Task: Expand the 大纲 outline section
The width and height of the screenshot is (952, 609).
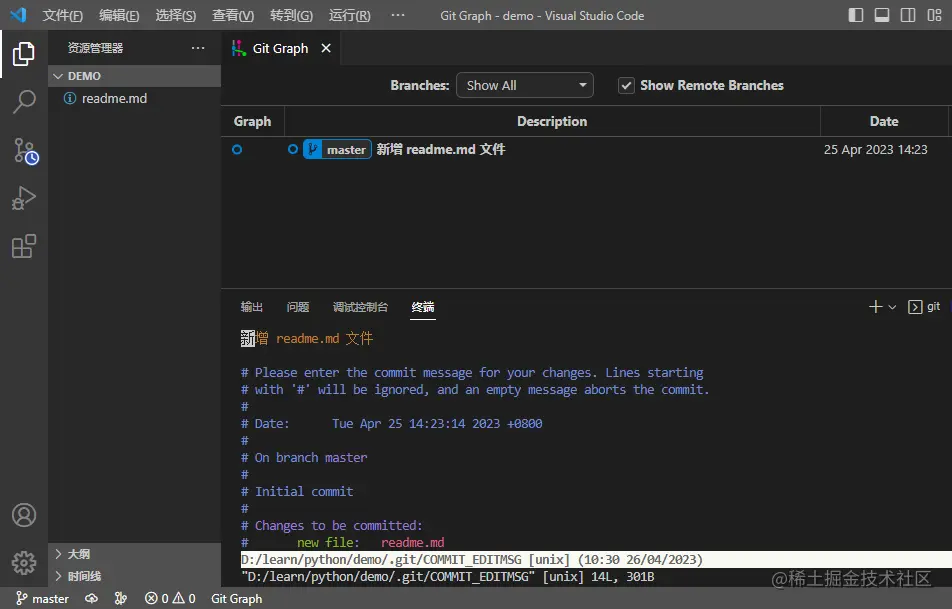Action: click(x=135, y=554)
